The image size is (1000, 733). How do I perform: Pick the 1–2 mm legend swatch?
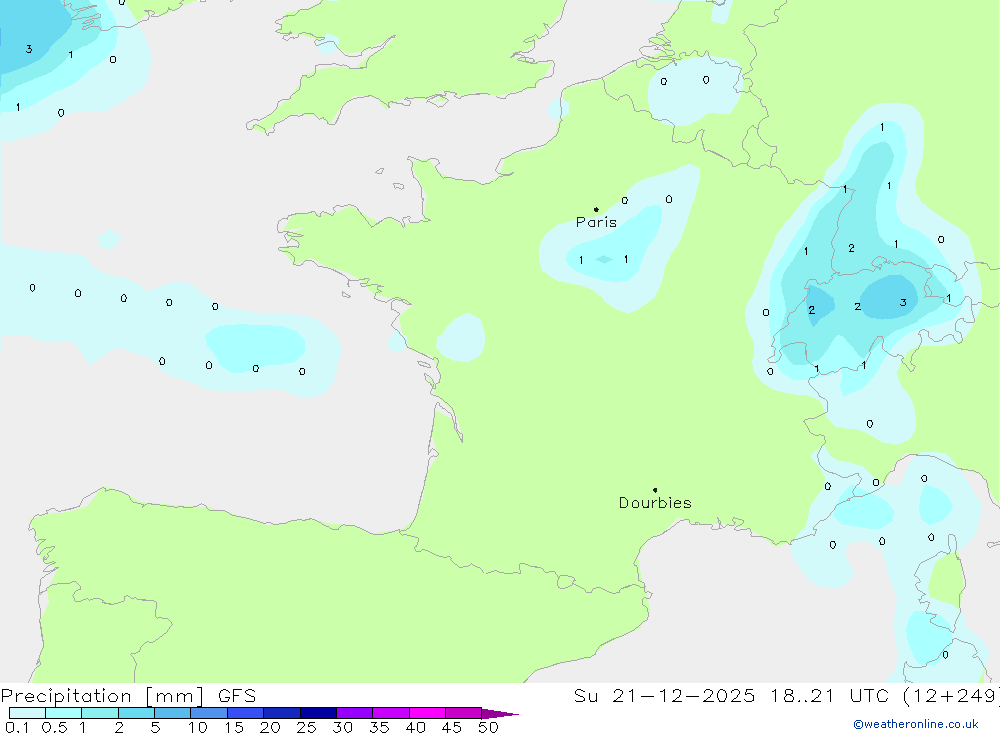pyautogui.click(x=100, y=713)
